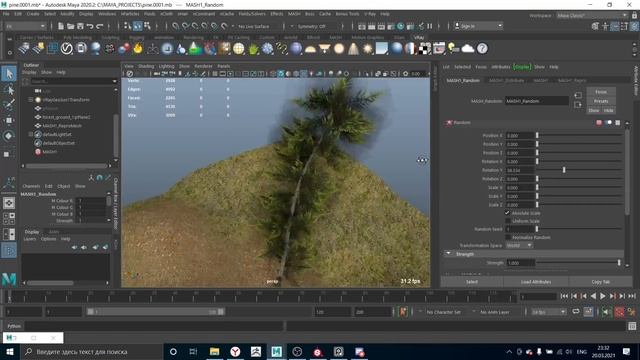Click the Presets button

[x=601, y=101]
